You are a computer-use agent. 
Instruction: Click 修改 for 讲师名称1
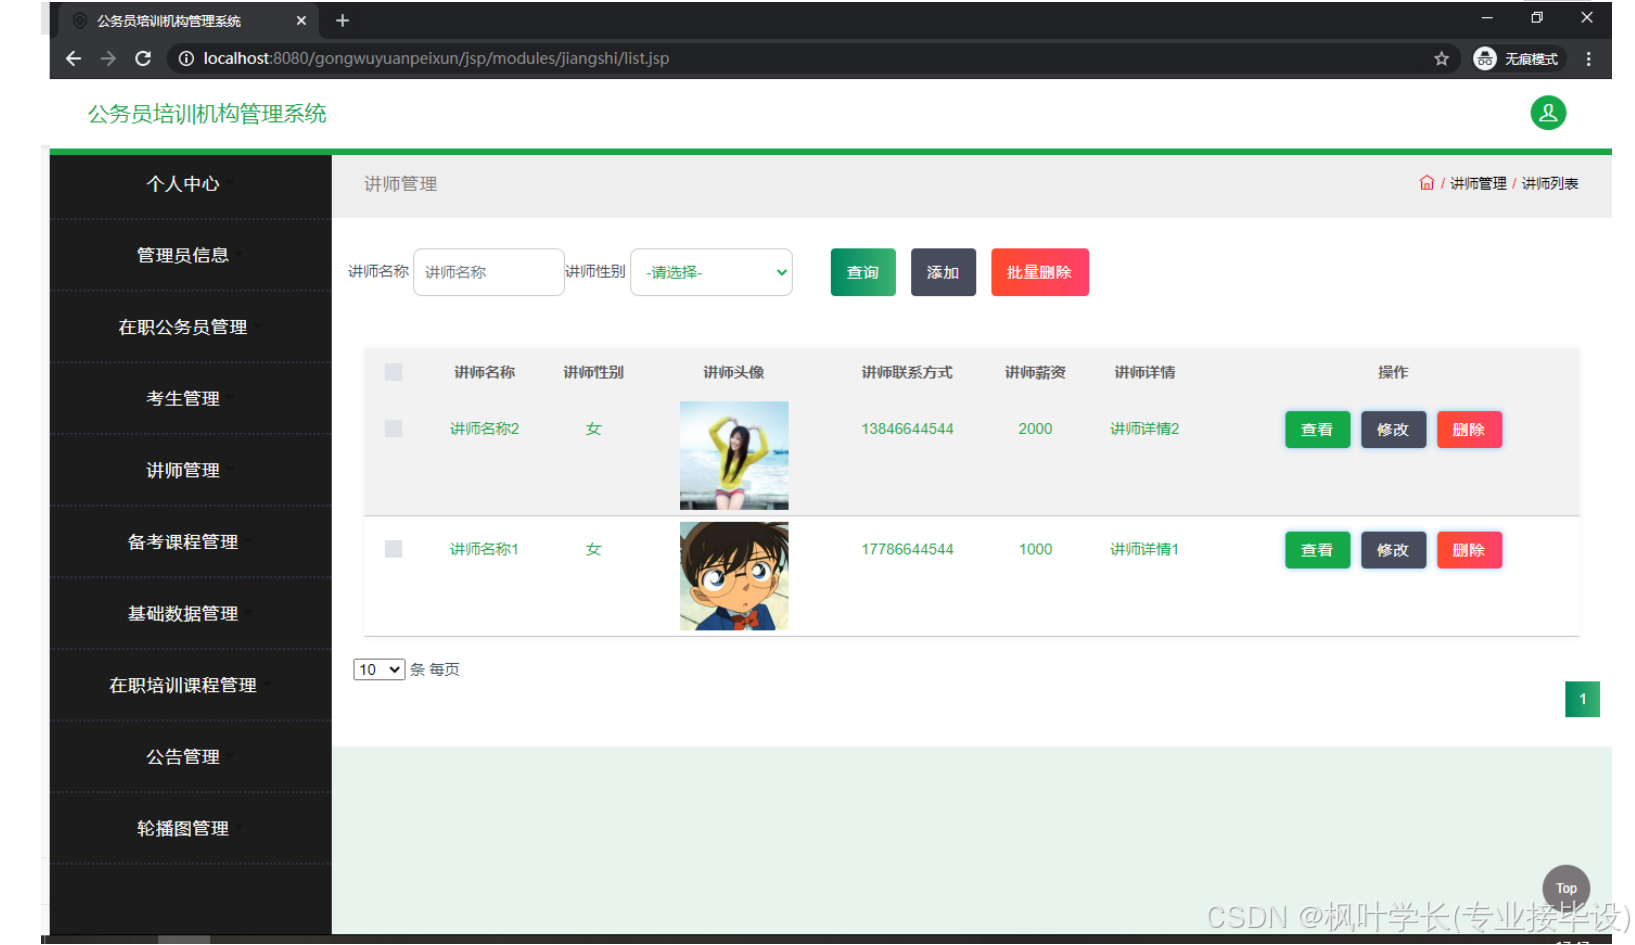(x=1393, y=550)
